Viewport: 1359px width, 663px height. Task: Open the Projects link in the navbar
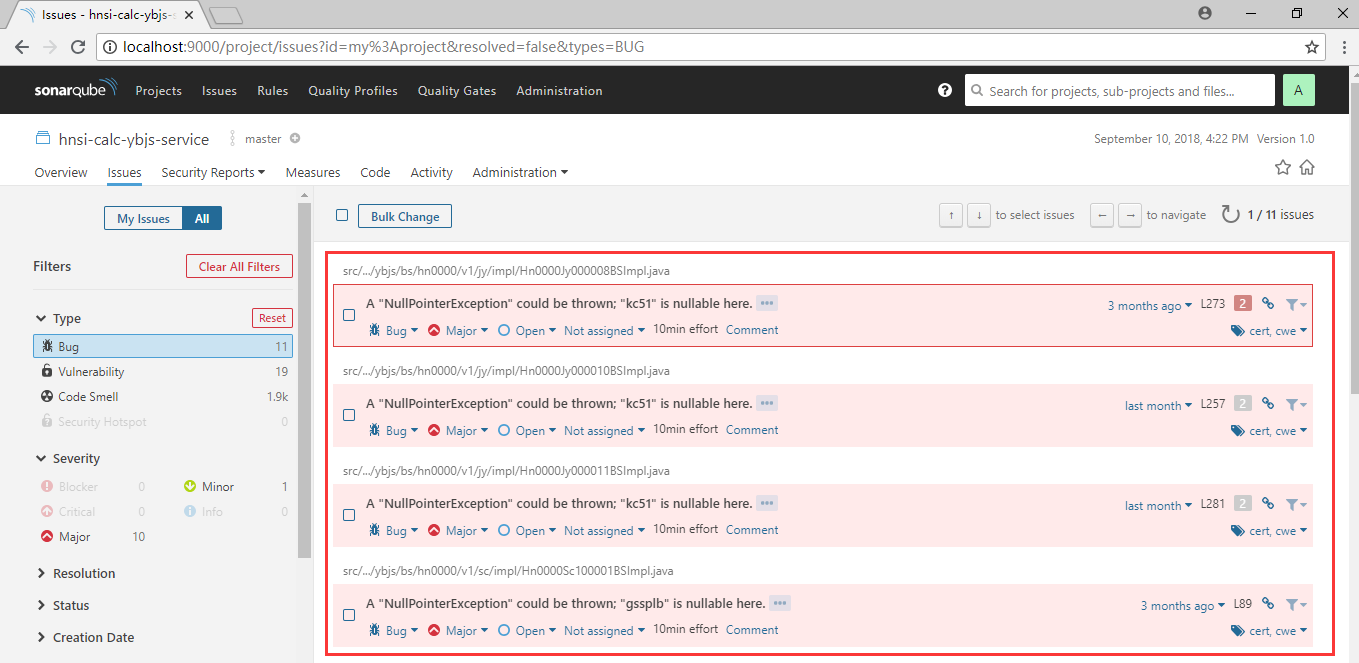pos(159,90)
